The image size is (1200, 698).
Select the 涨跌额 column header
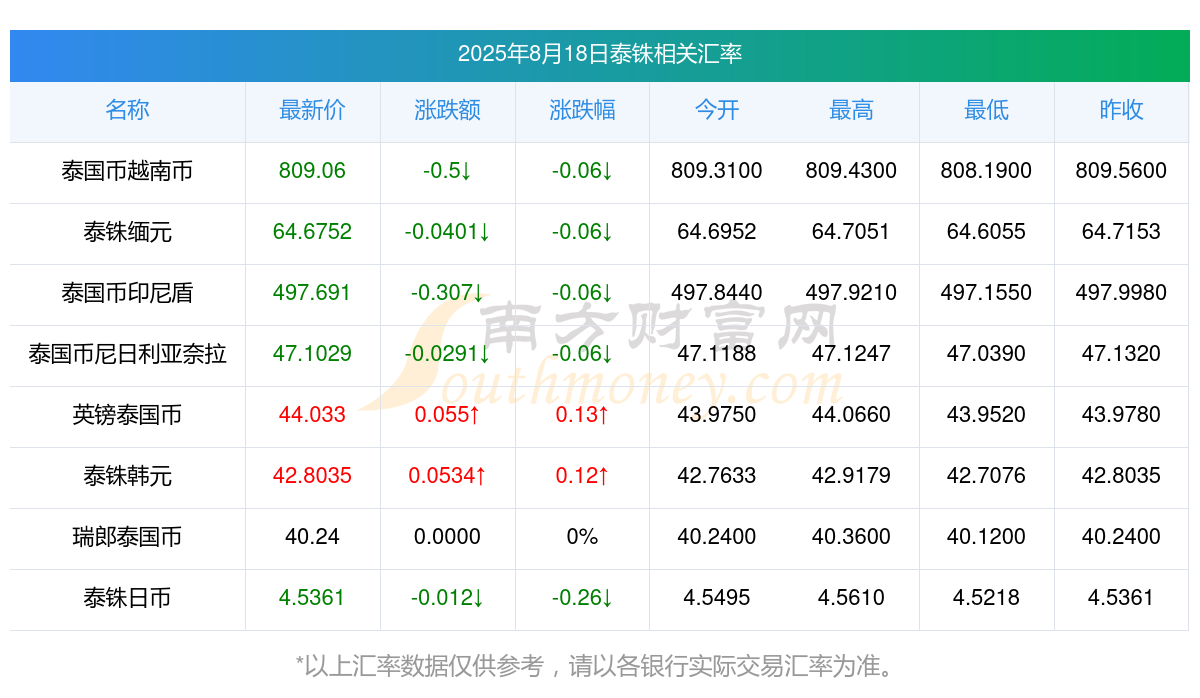(x=447, y=111)
